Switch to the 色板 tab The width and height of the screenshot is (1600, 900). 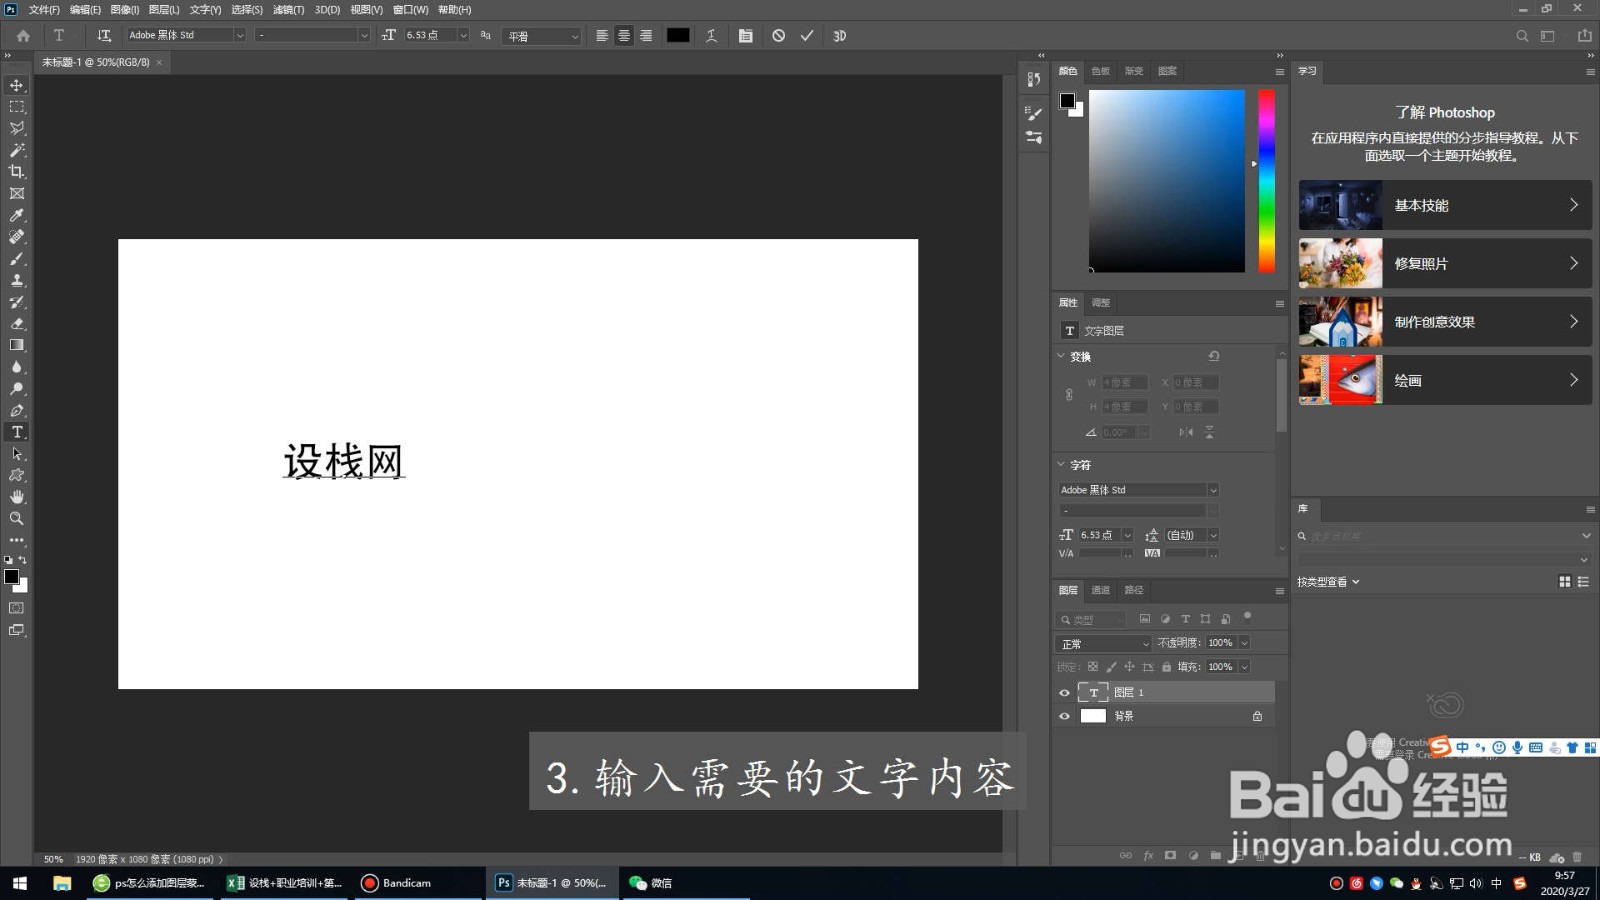click(1101, 71)
